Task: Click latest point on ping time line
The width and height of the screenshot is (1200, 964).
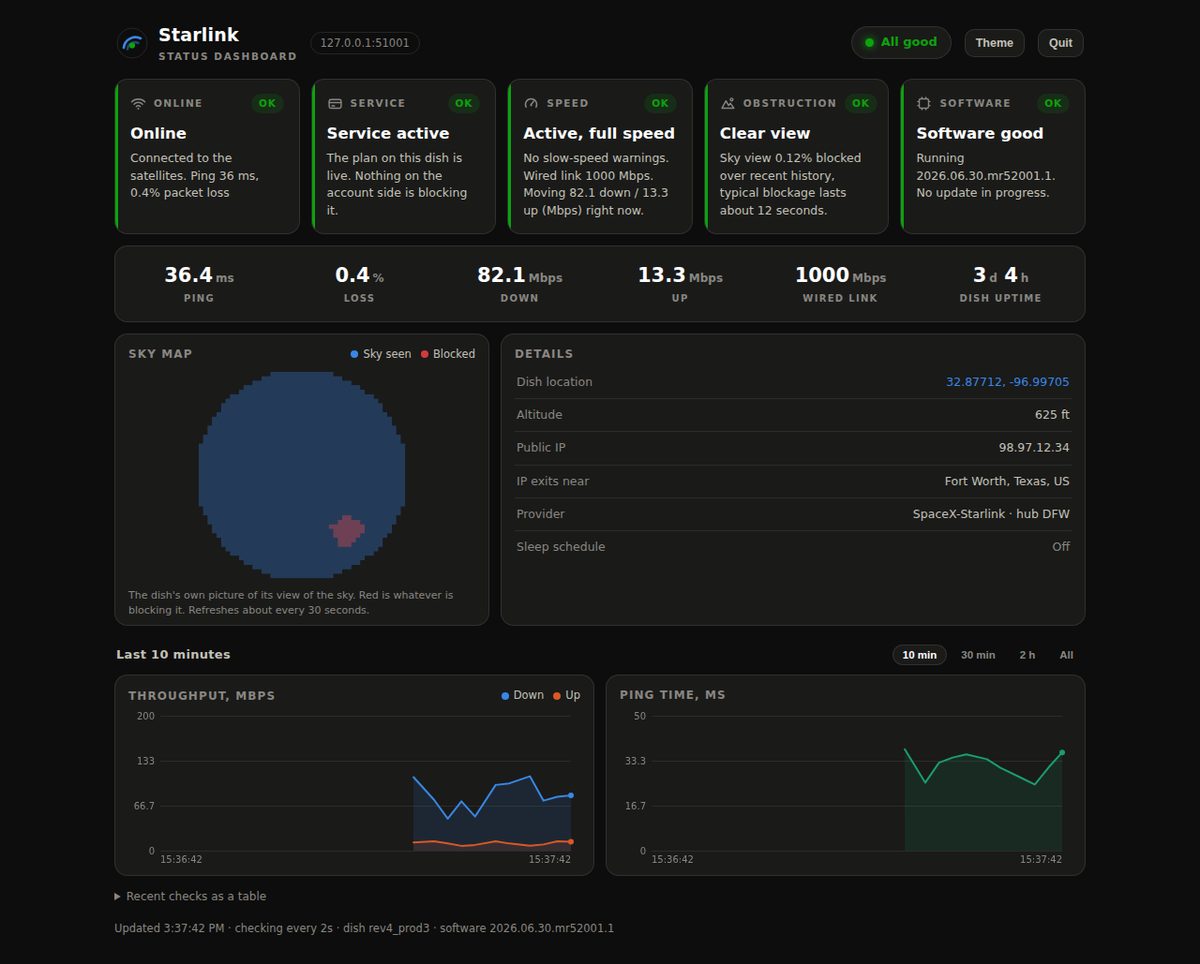Action: pyautogui.click(x=1062, y=752)
